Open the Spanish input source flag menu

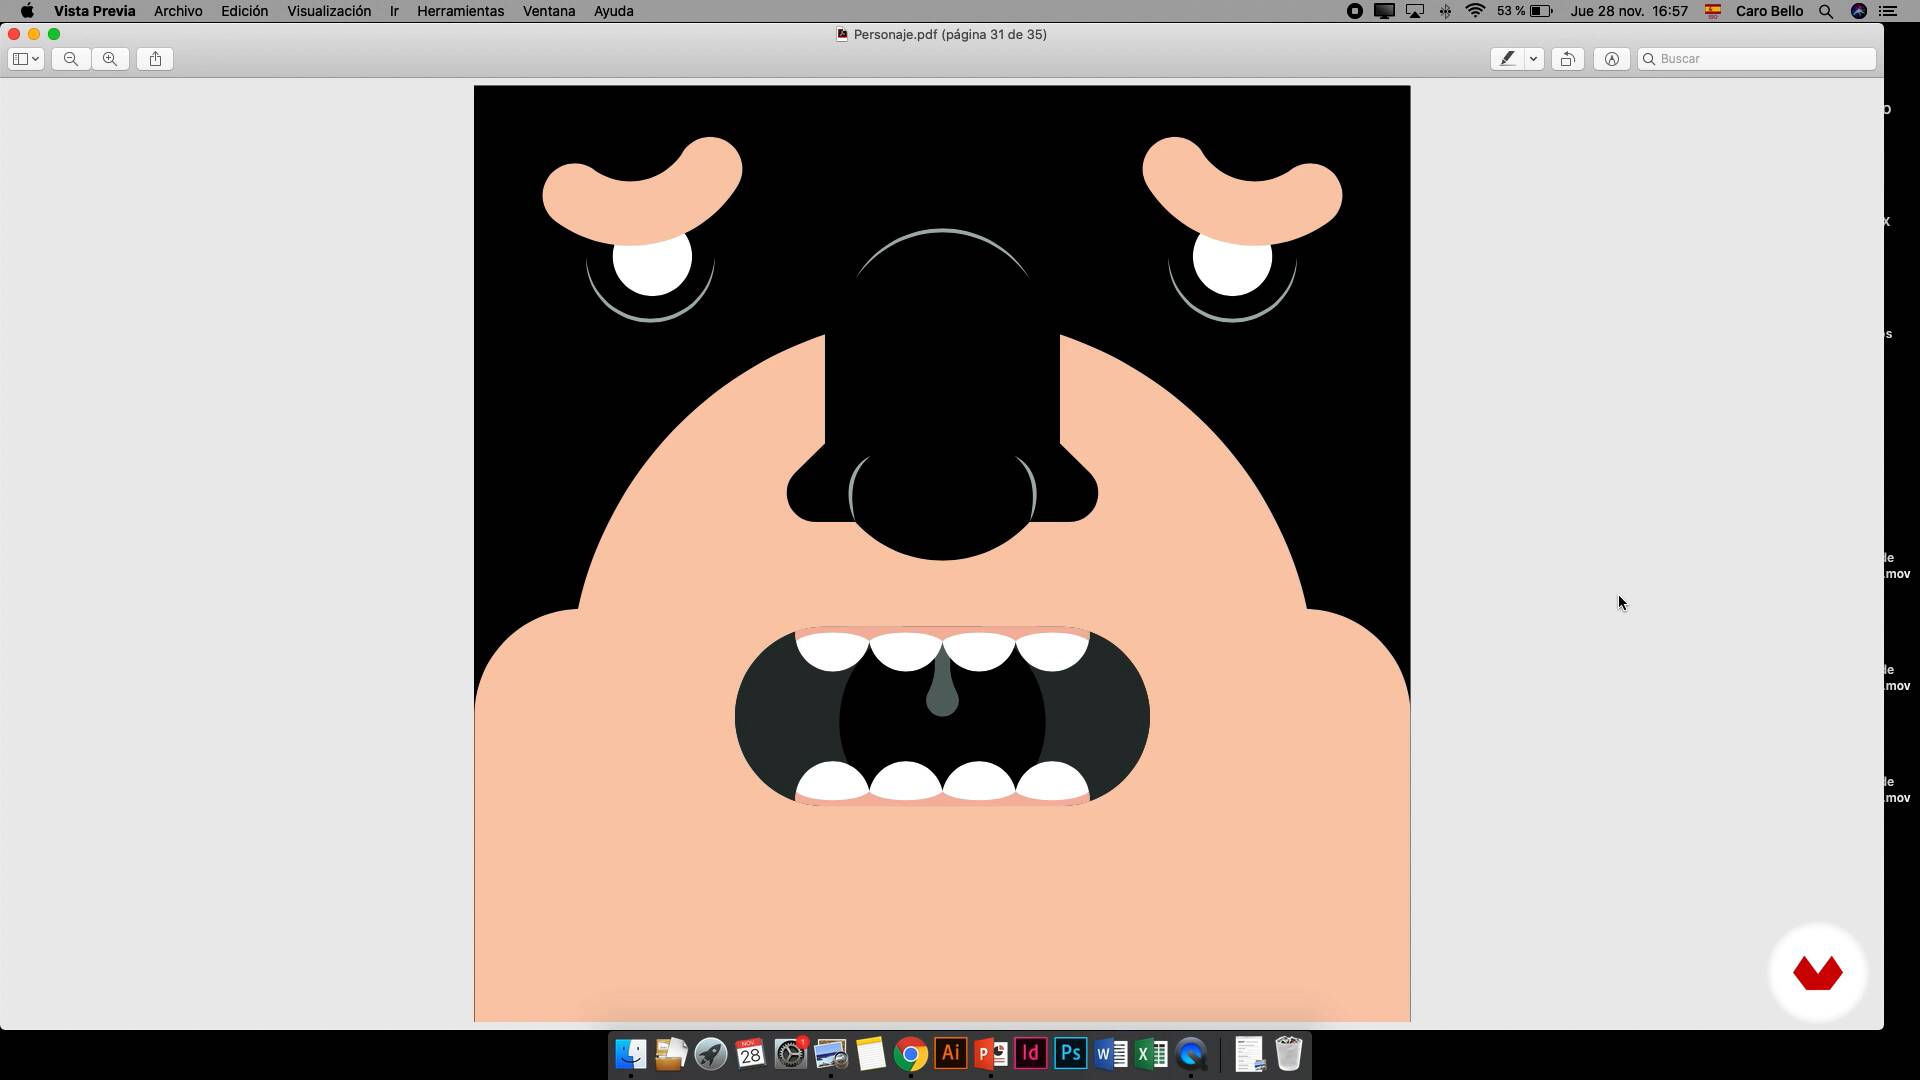pos(1713,11)
